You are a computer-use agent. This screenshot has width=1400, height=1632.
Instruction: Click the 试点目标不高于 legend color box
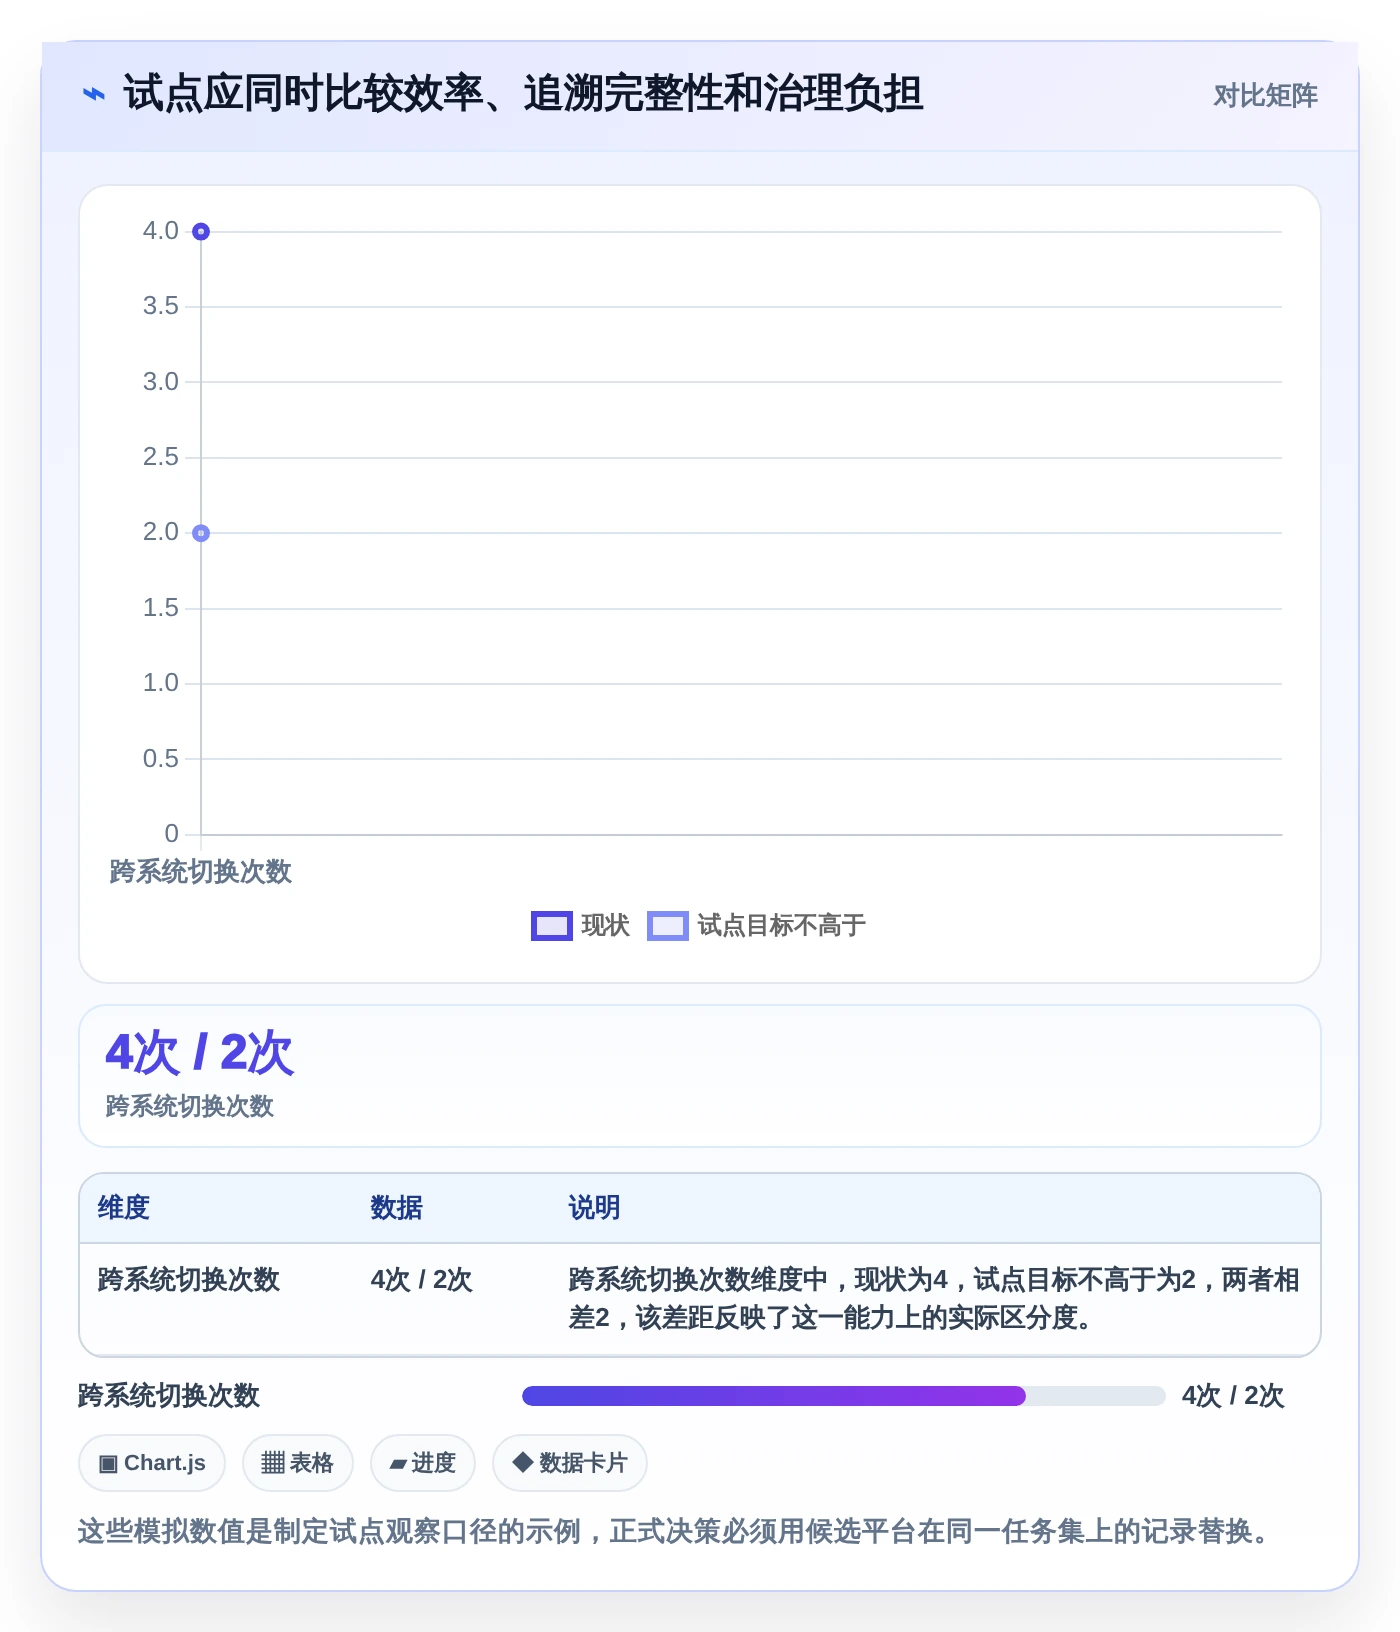pos(668,926)
